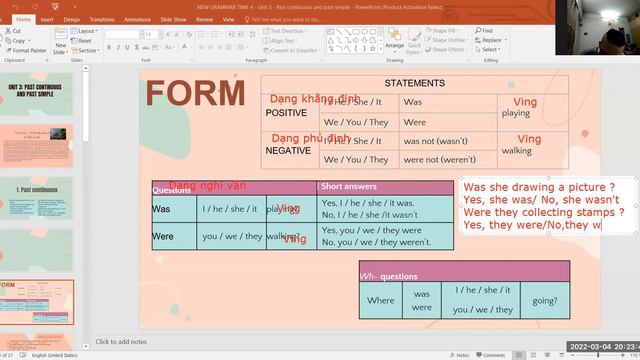640x360 pixels.
Task: Click Clear All Formatting icon
Action: (x=189, y=35)
